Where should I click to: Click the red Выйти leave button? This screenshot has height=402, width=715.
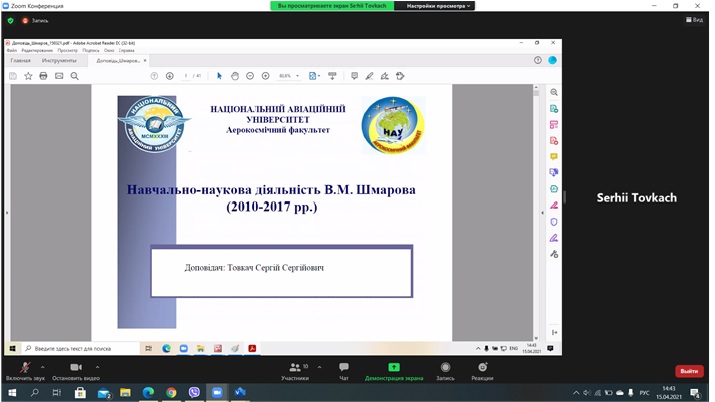(x=689, y=371)
